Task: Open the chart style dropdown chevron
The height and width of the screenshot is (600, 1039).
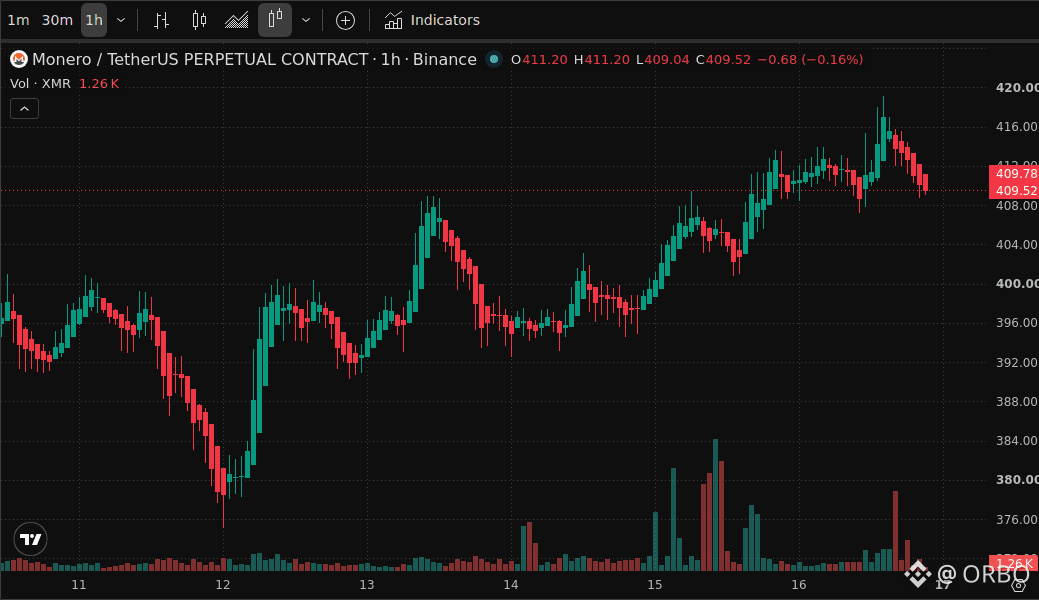Action: tap(305, 20)
